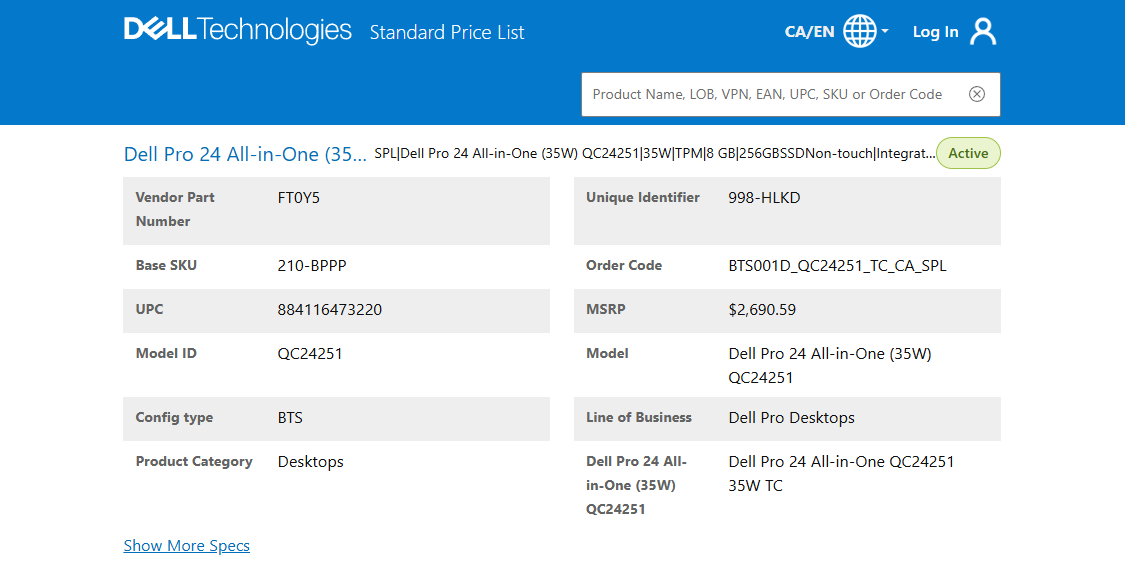This screenshot has width=1125, height=567.
Task: Select MSRP value $2,690.59
Action: [762, 310]
